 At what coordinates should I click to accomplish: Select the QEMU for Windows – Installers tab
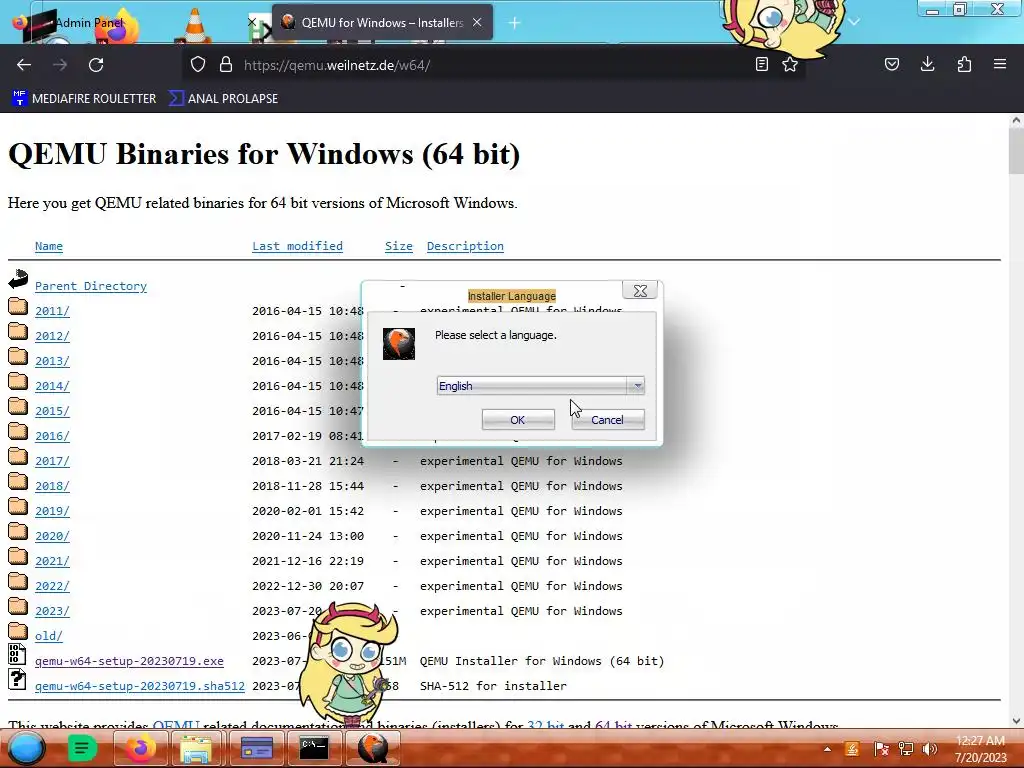tap(382, 23)
